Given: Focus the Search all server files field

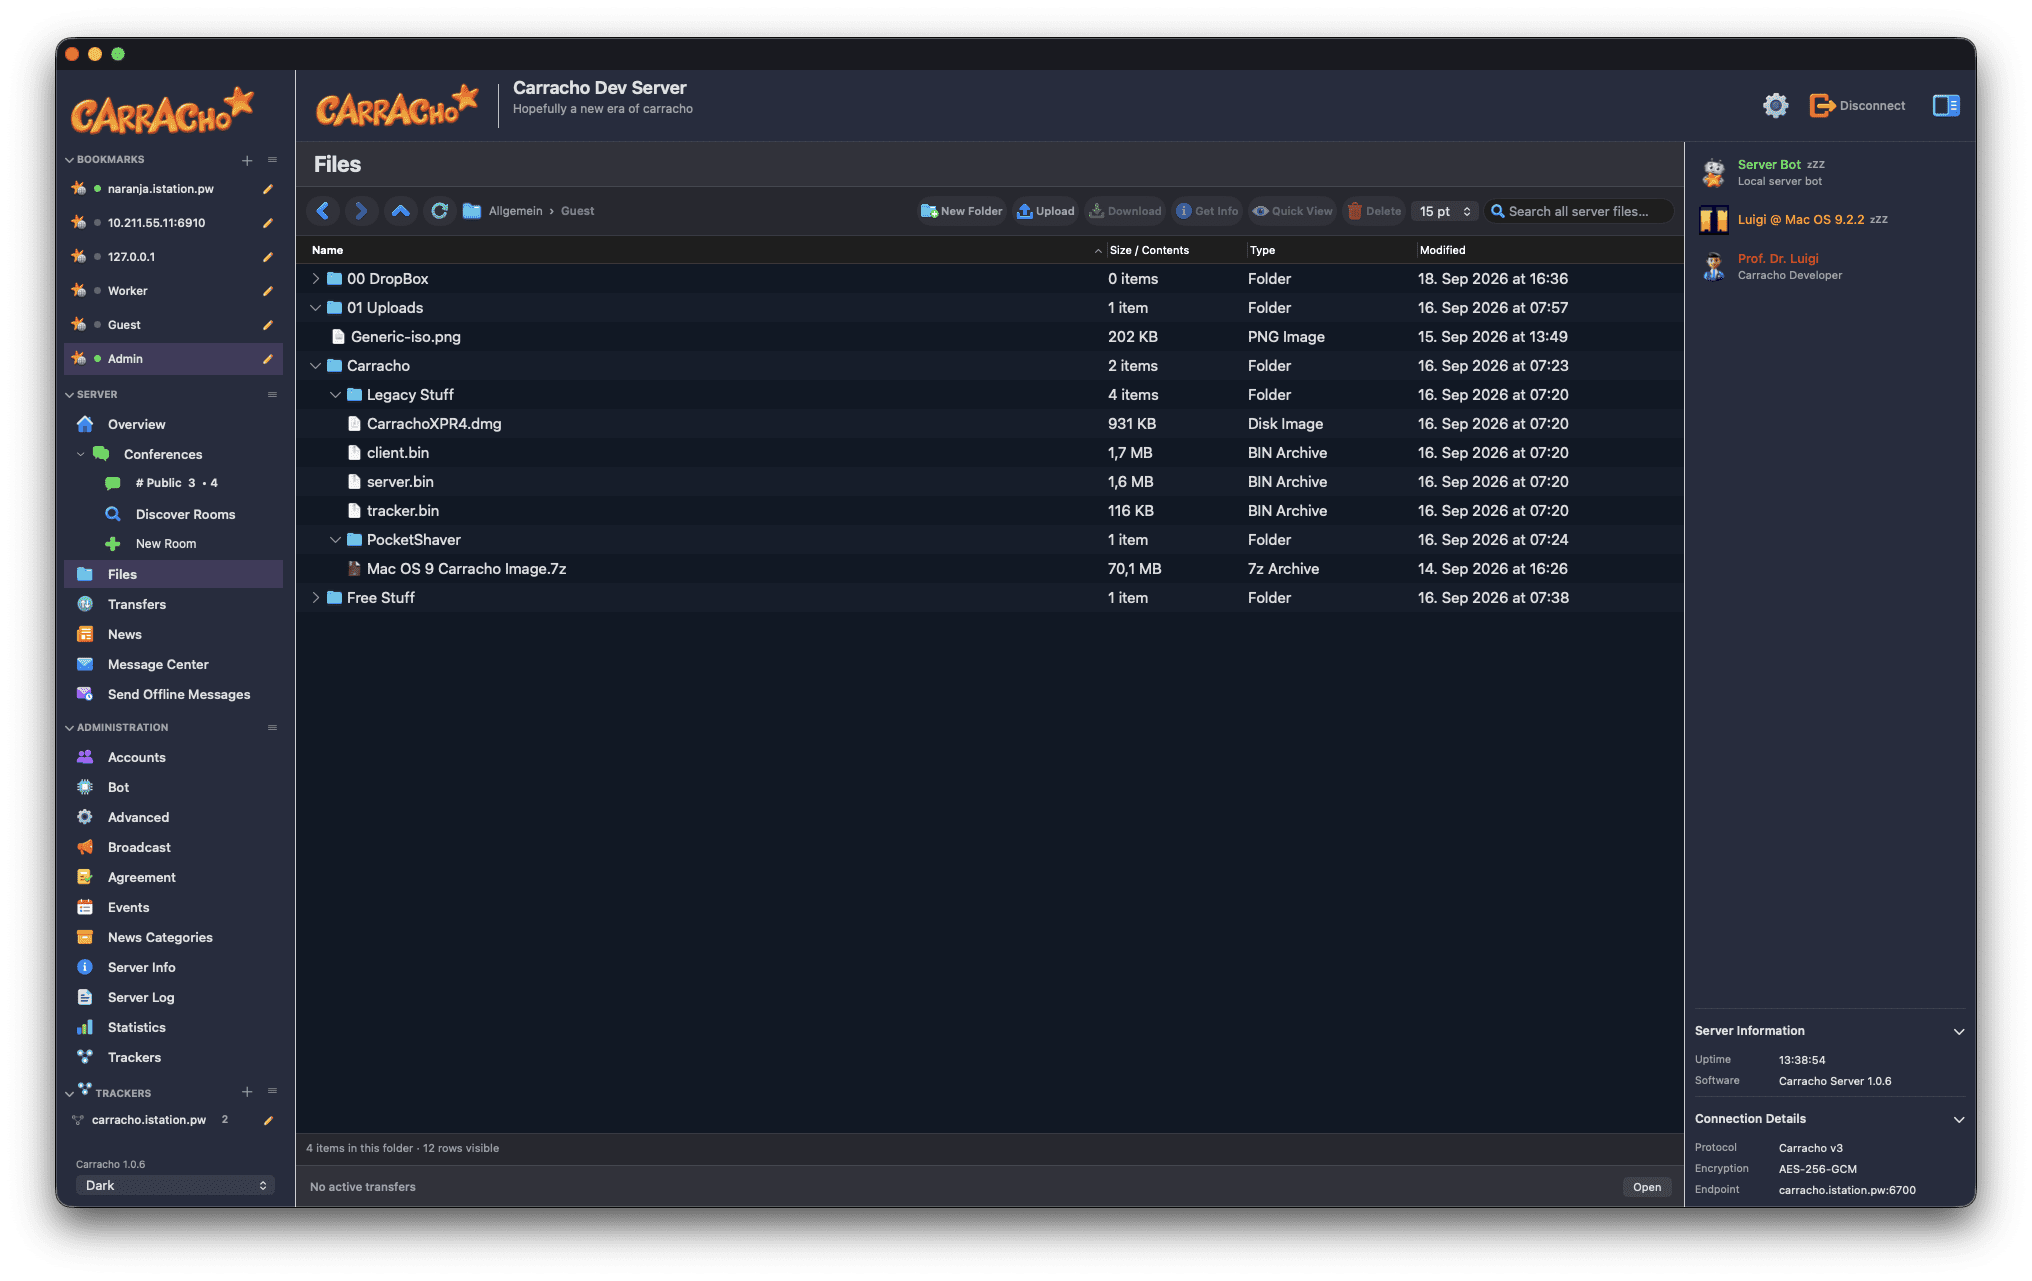Looking at the screenshot, I should (x=1578, y=211).
